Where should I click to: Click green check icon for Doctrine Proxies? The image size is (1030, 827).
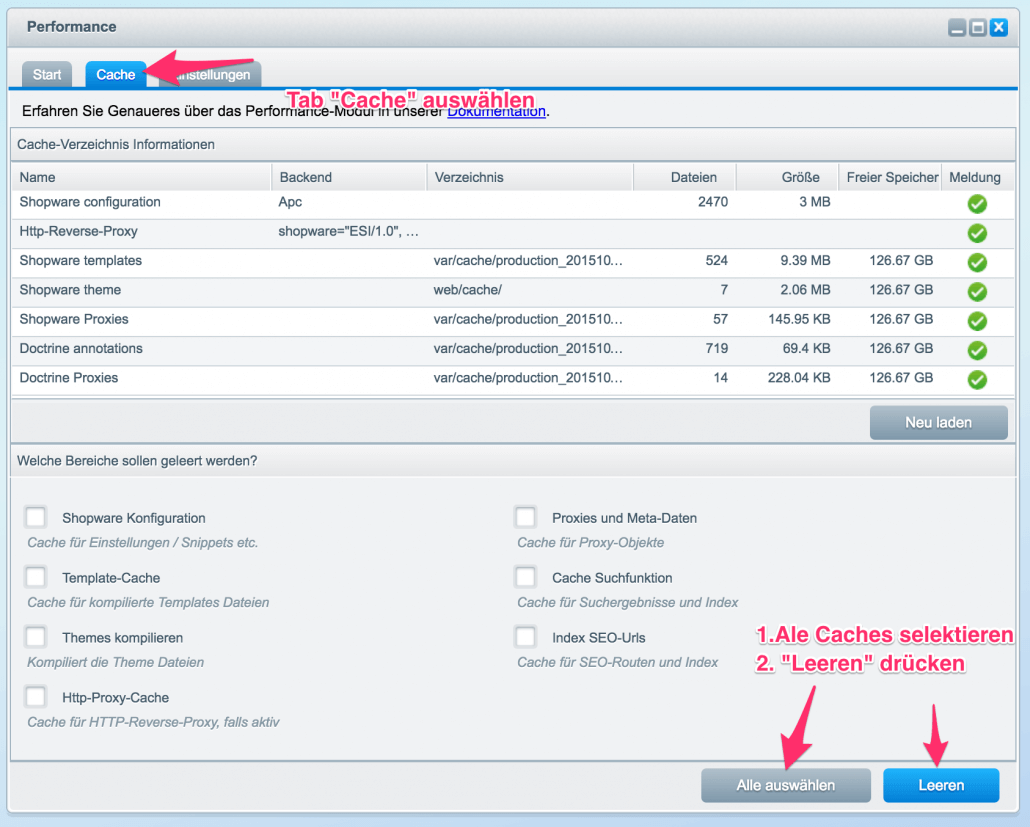tap(977, 379)
